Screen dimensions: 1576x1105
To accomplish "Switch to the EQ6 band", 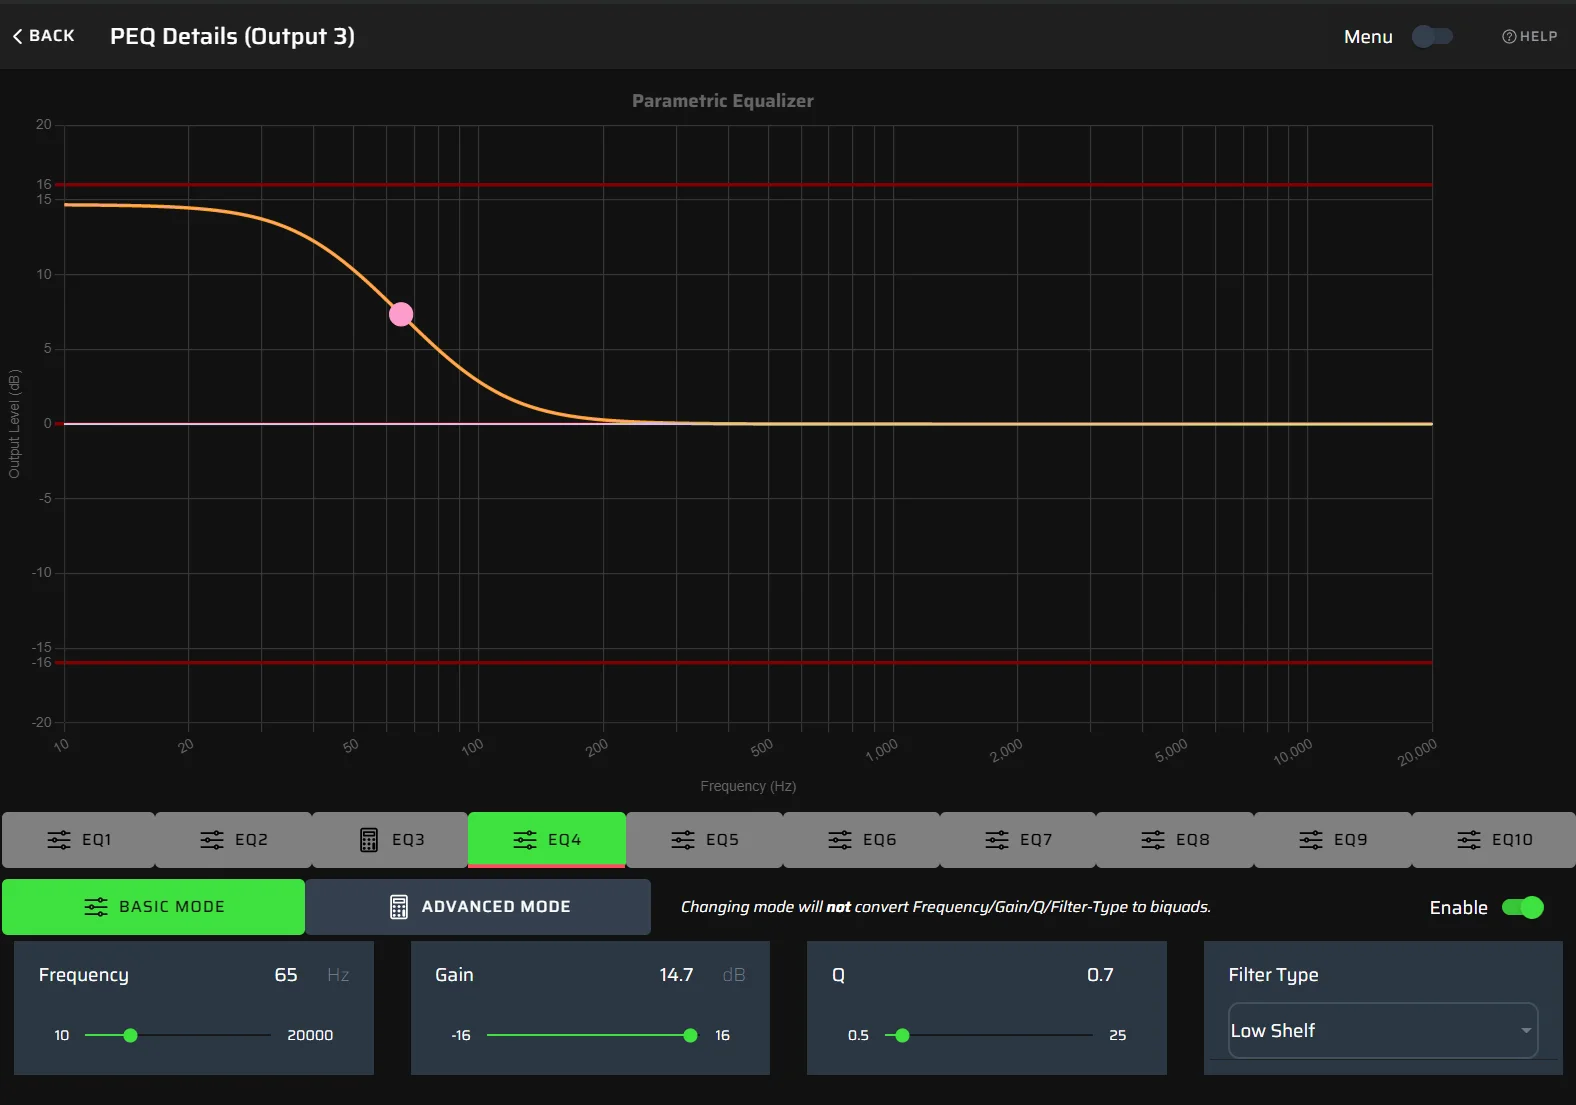I will tap(862, 840).
